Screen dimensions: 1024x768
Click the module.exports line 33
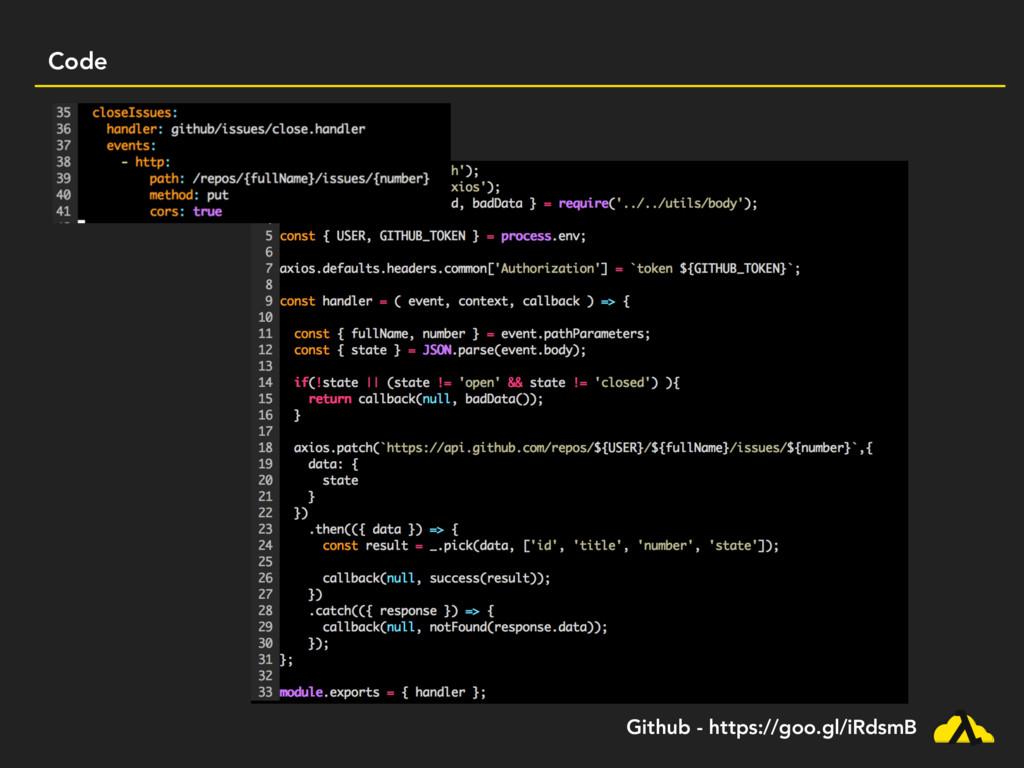[x=383, y=692]
